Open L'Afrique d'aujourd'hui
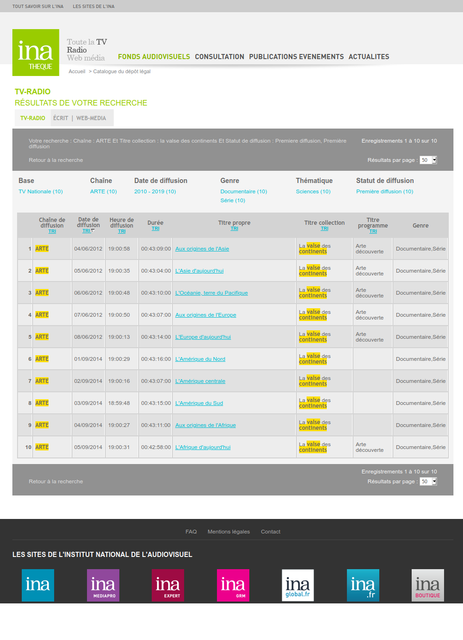Image resolution: width=463 pixels, height=640 pixels. [203, 447]
